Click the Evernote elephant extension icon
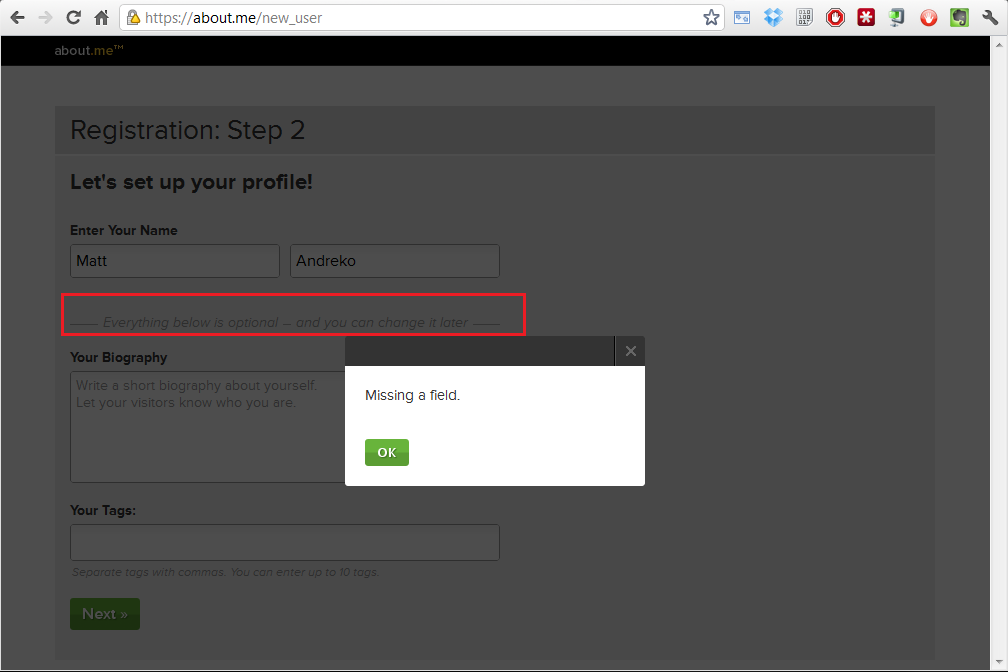Image resolution: width=1008 pixels, height=672 pixels. click(x=959, y=17)
